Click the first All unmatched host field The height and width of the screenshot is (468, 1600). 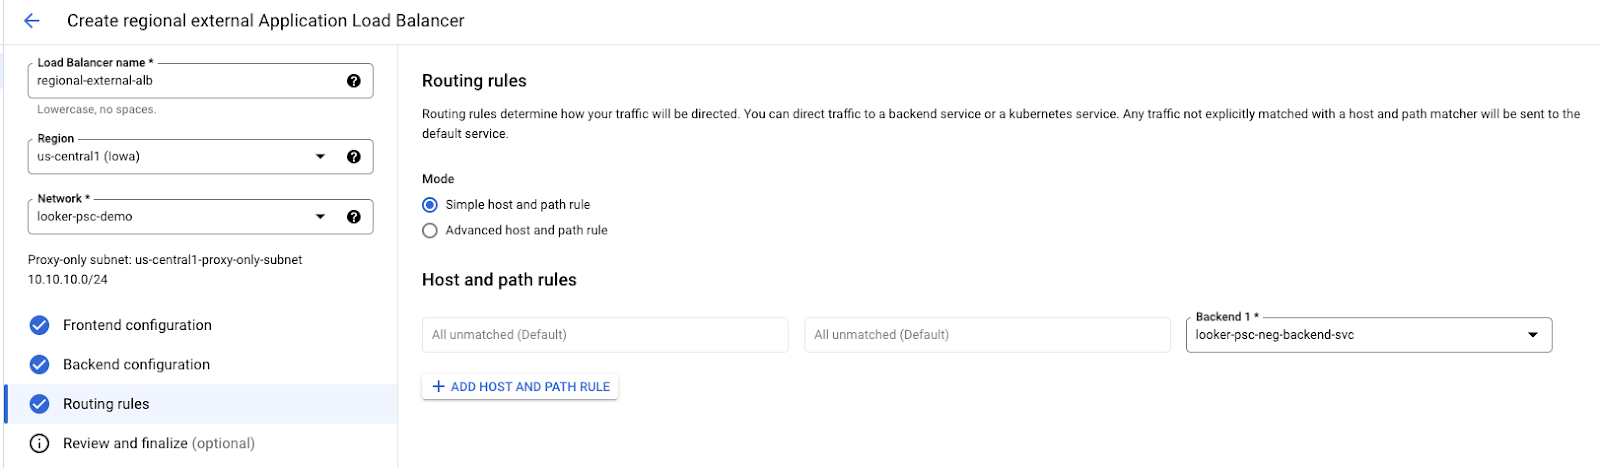click(x=604, y=335)
